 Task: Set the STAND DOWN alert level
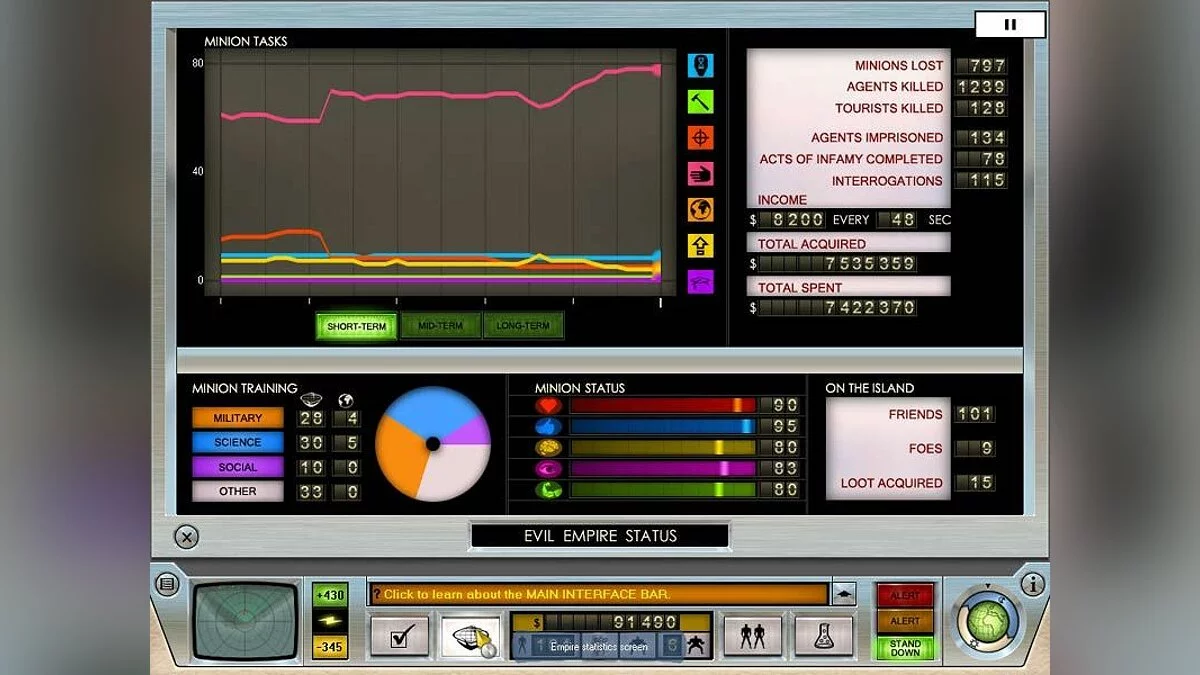click(x=905, y=648)
